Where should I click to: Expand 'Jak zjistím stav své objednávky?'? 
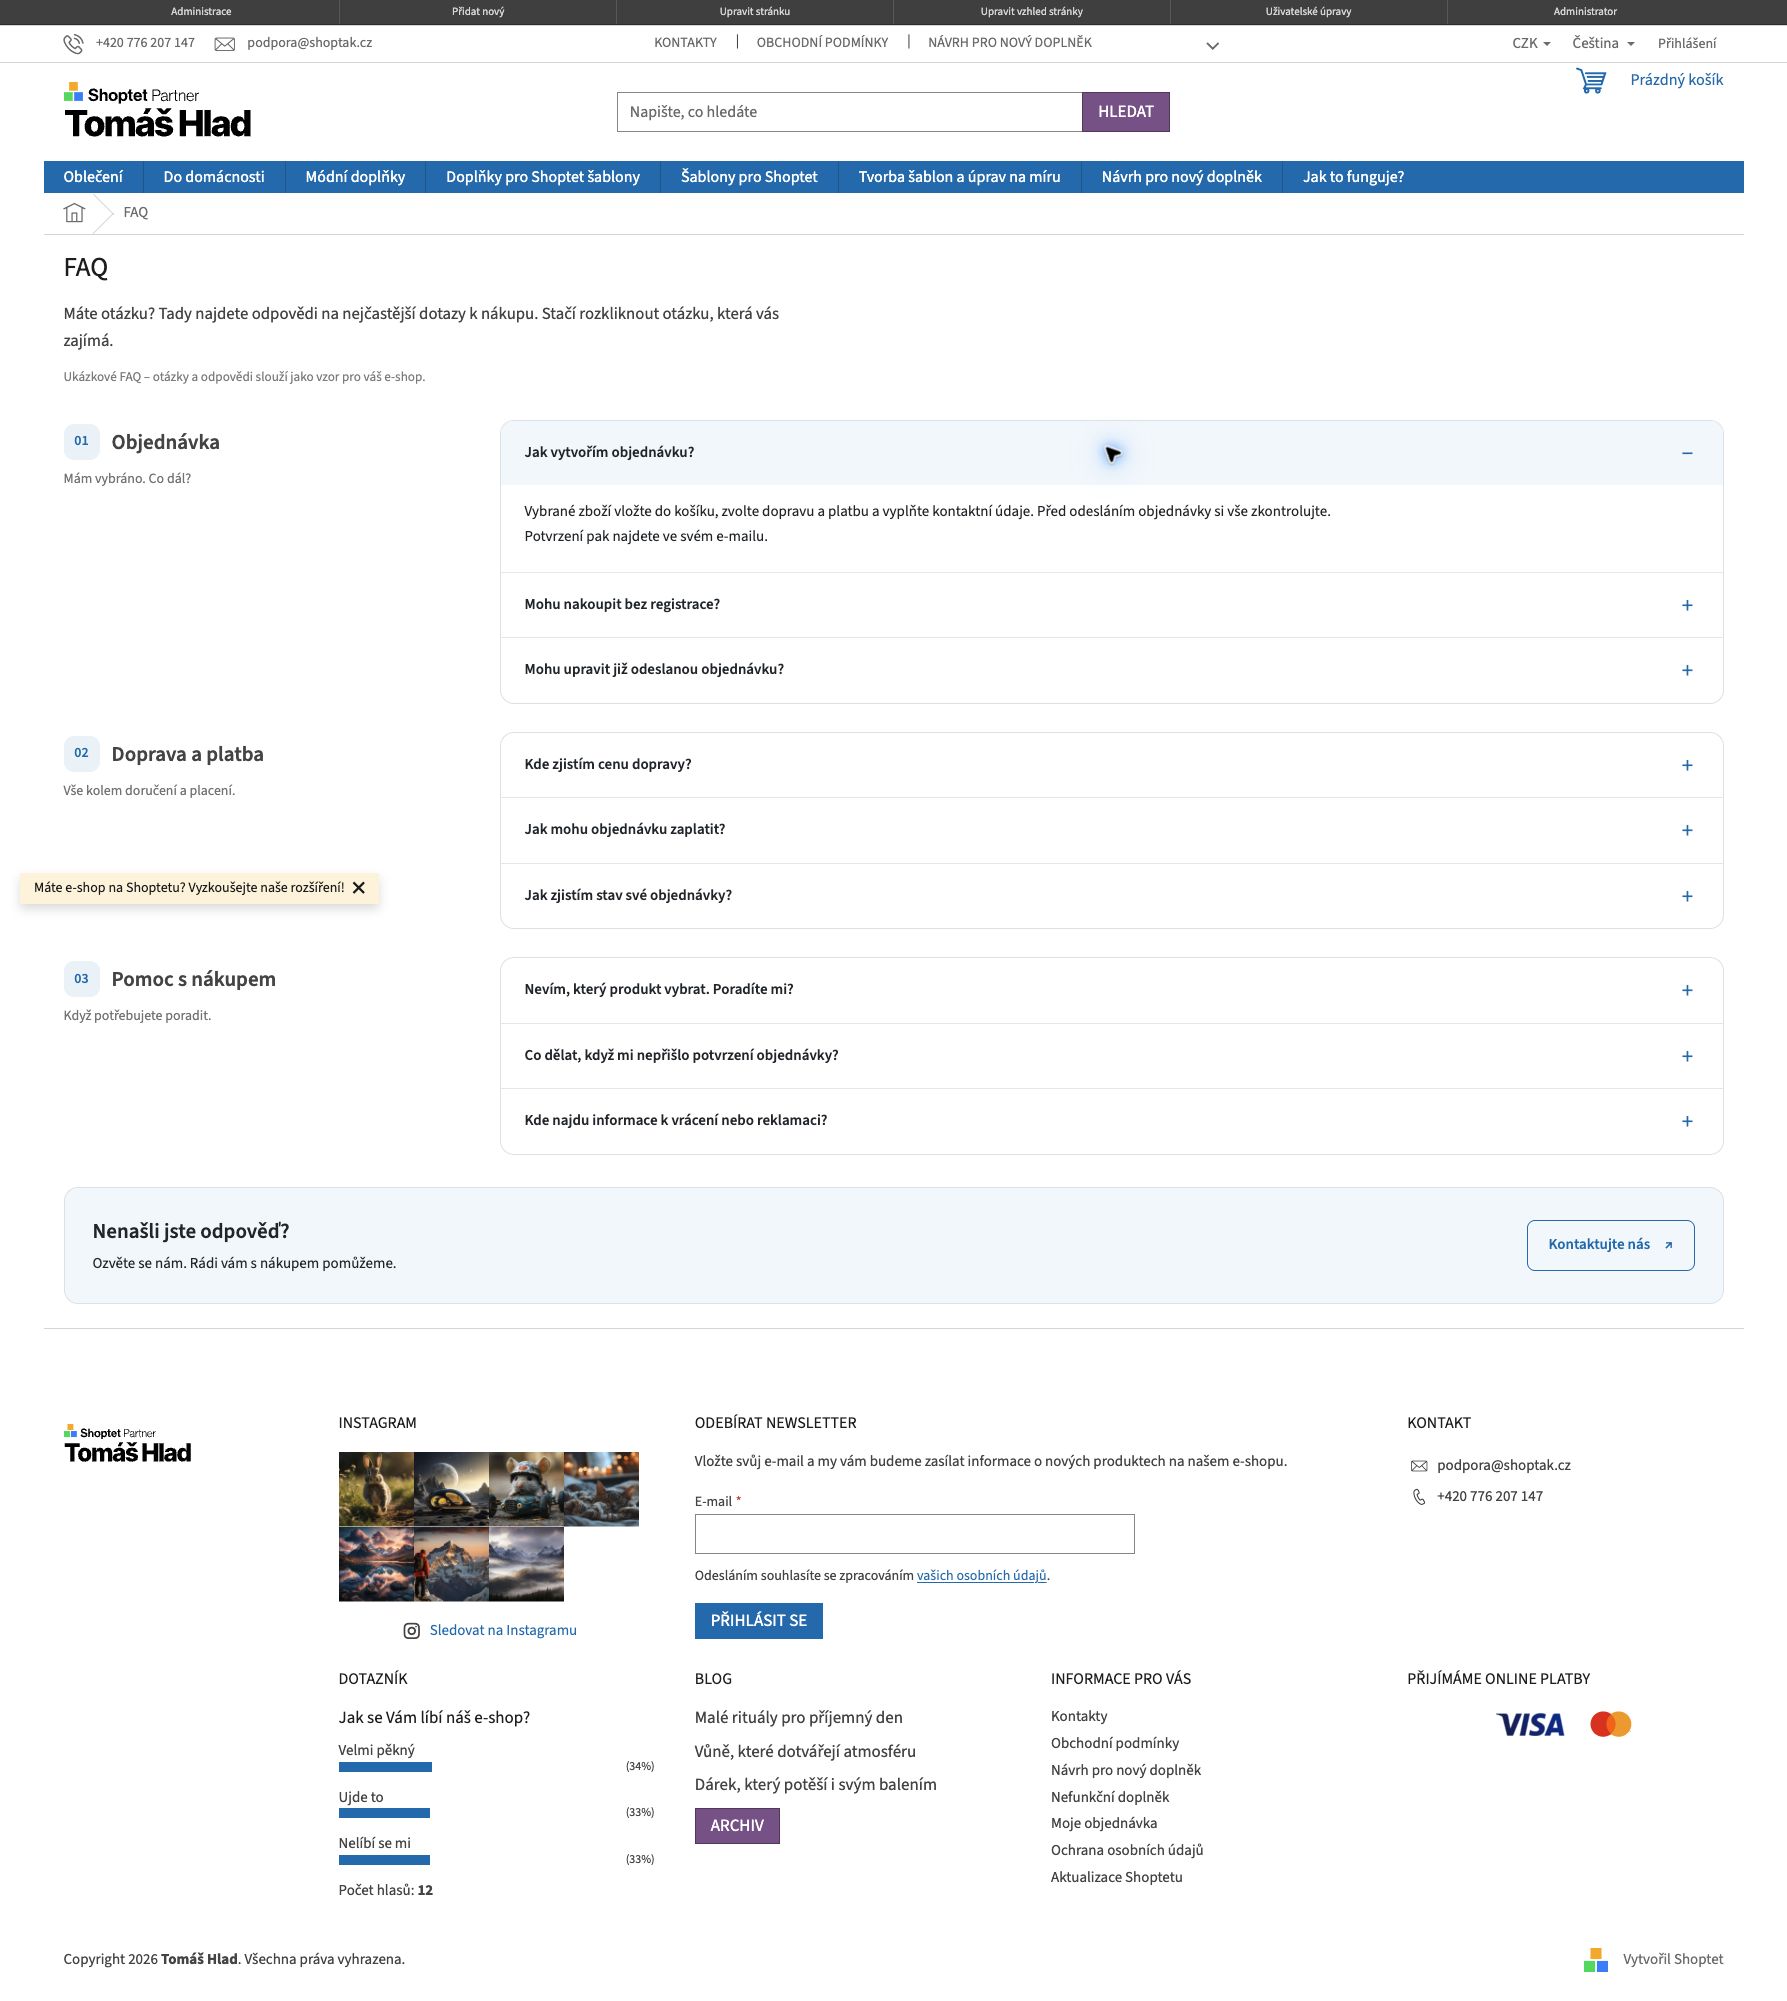point(1111,896)
